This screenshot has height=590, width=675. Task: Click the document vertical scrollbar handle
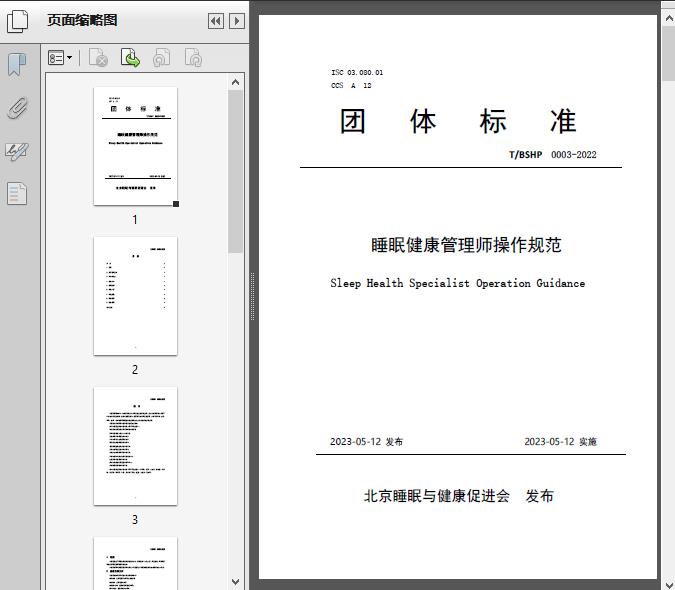pos(669,53)
